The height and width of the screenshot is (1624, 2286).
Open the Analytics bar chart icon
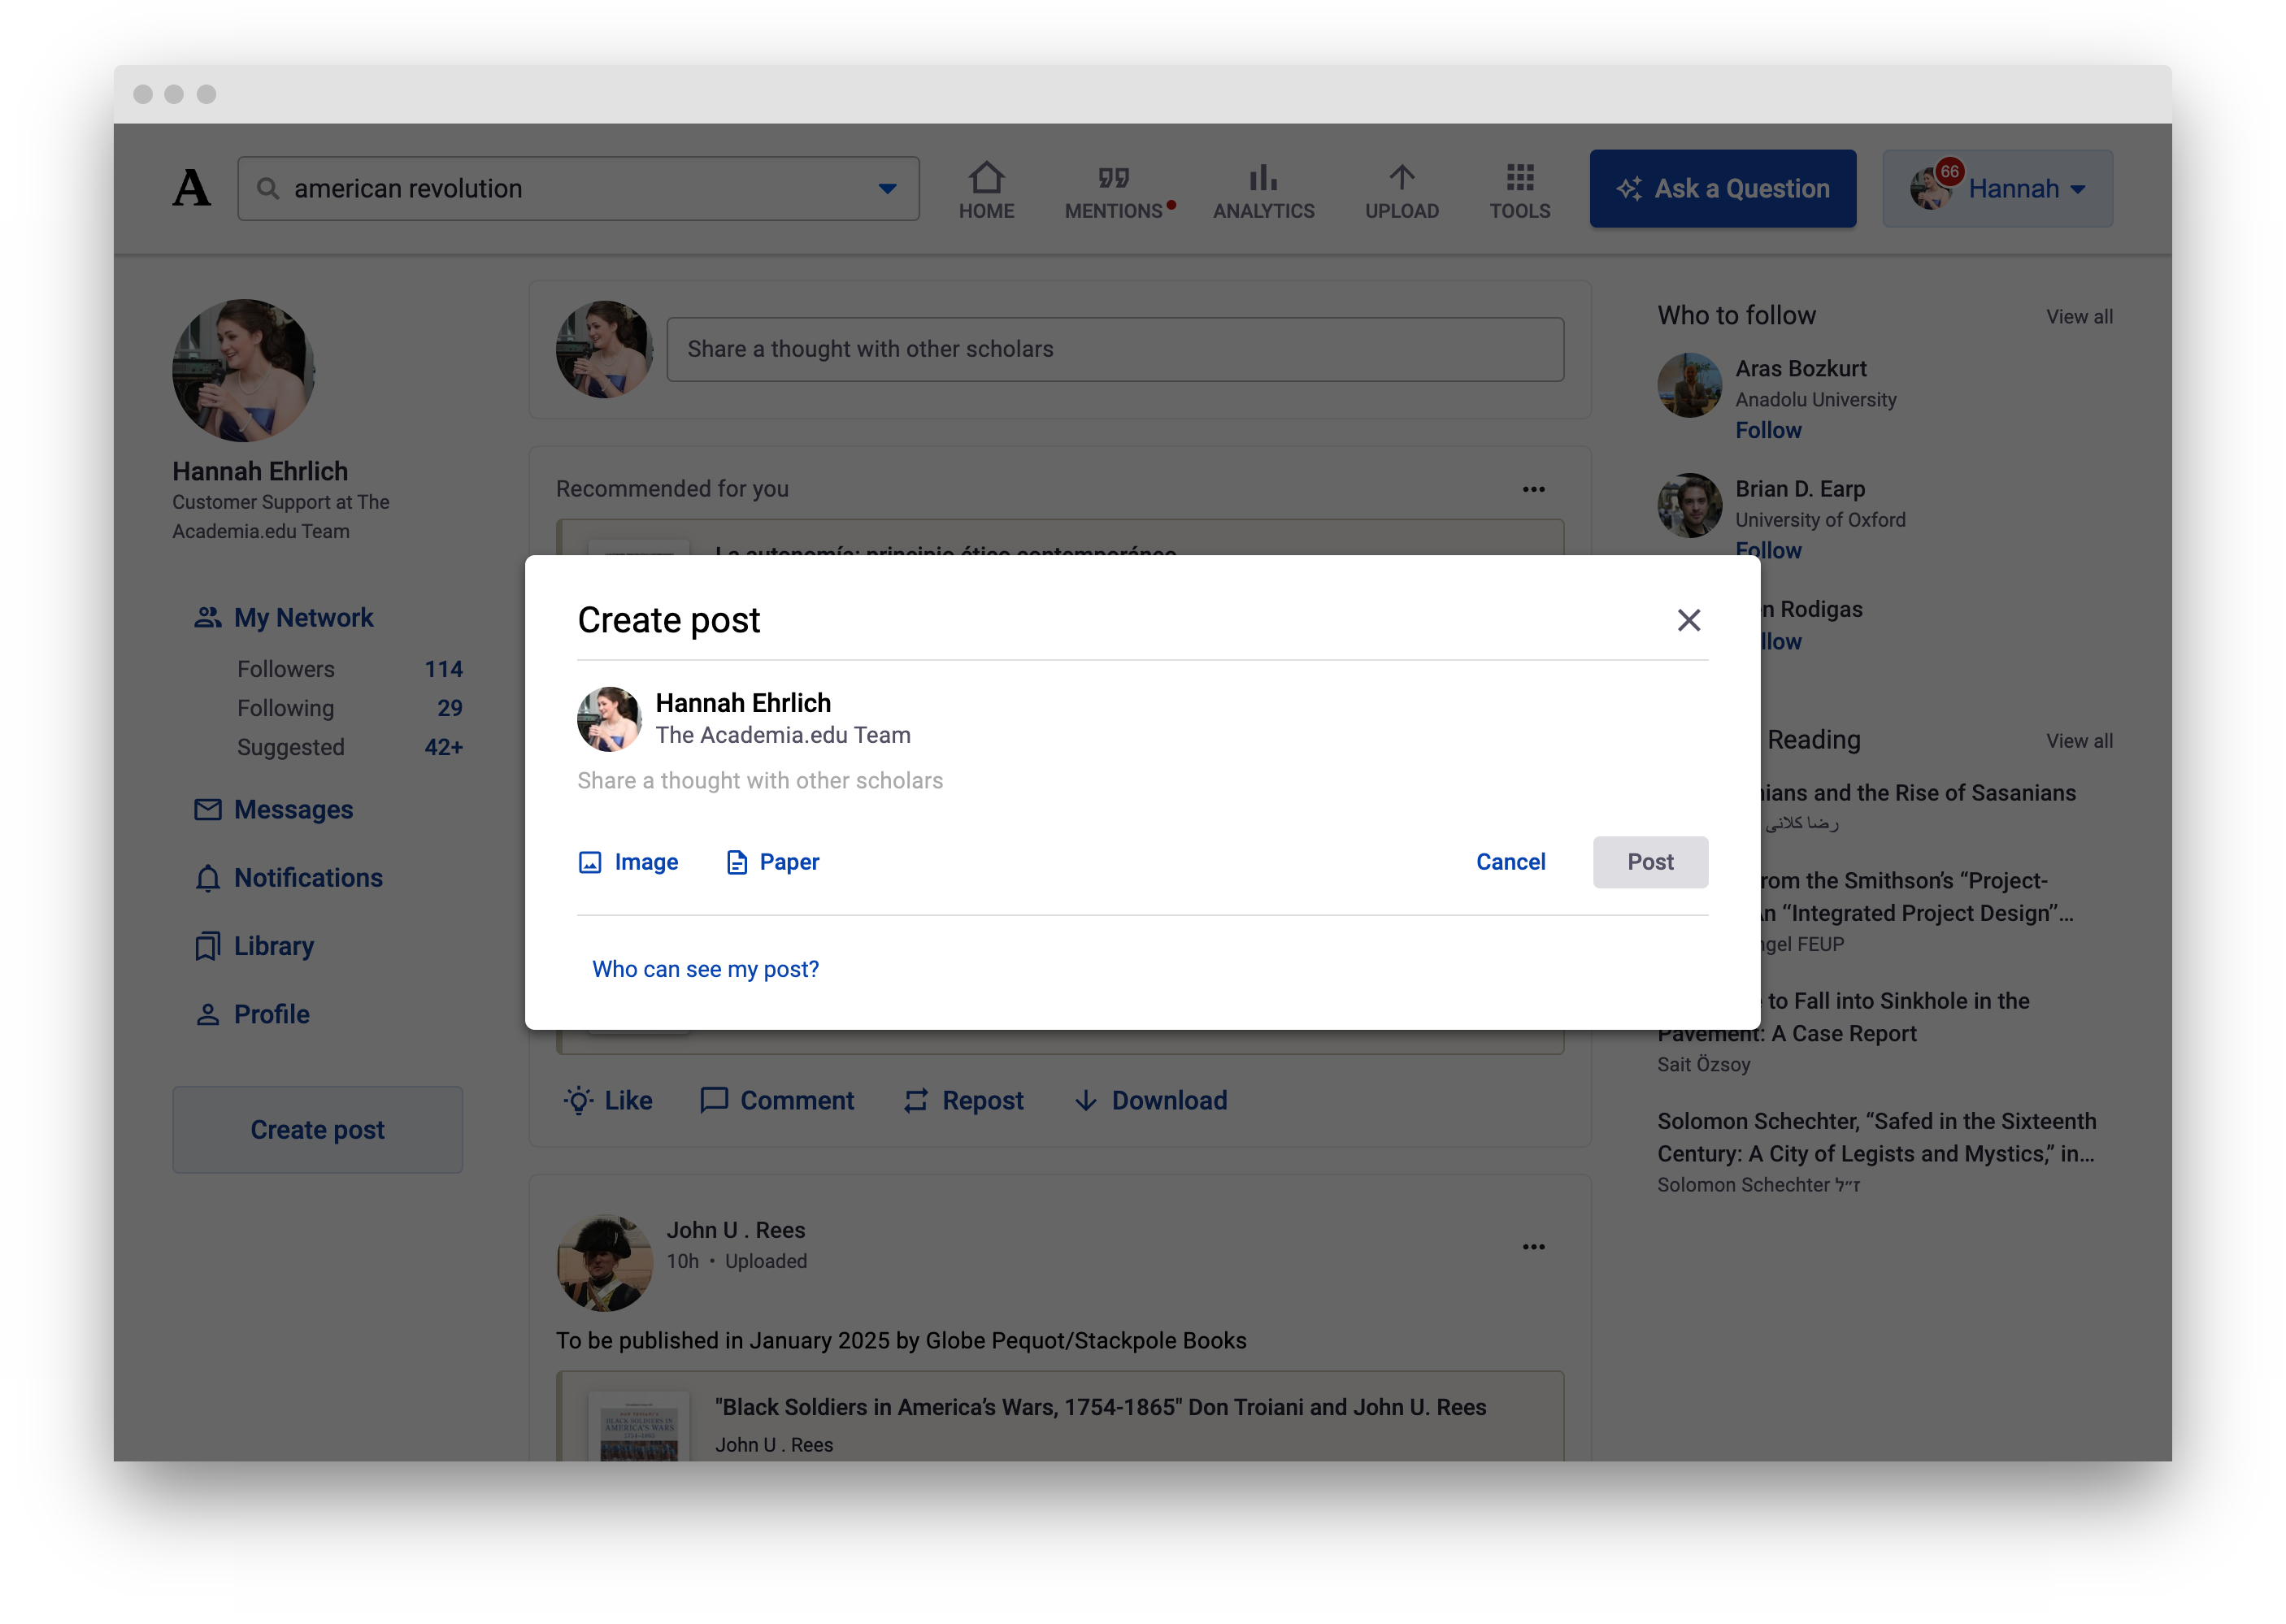pyautogui.click(x=1263, y=178)
